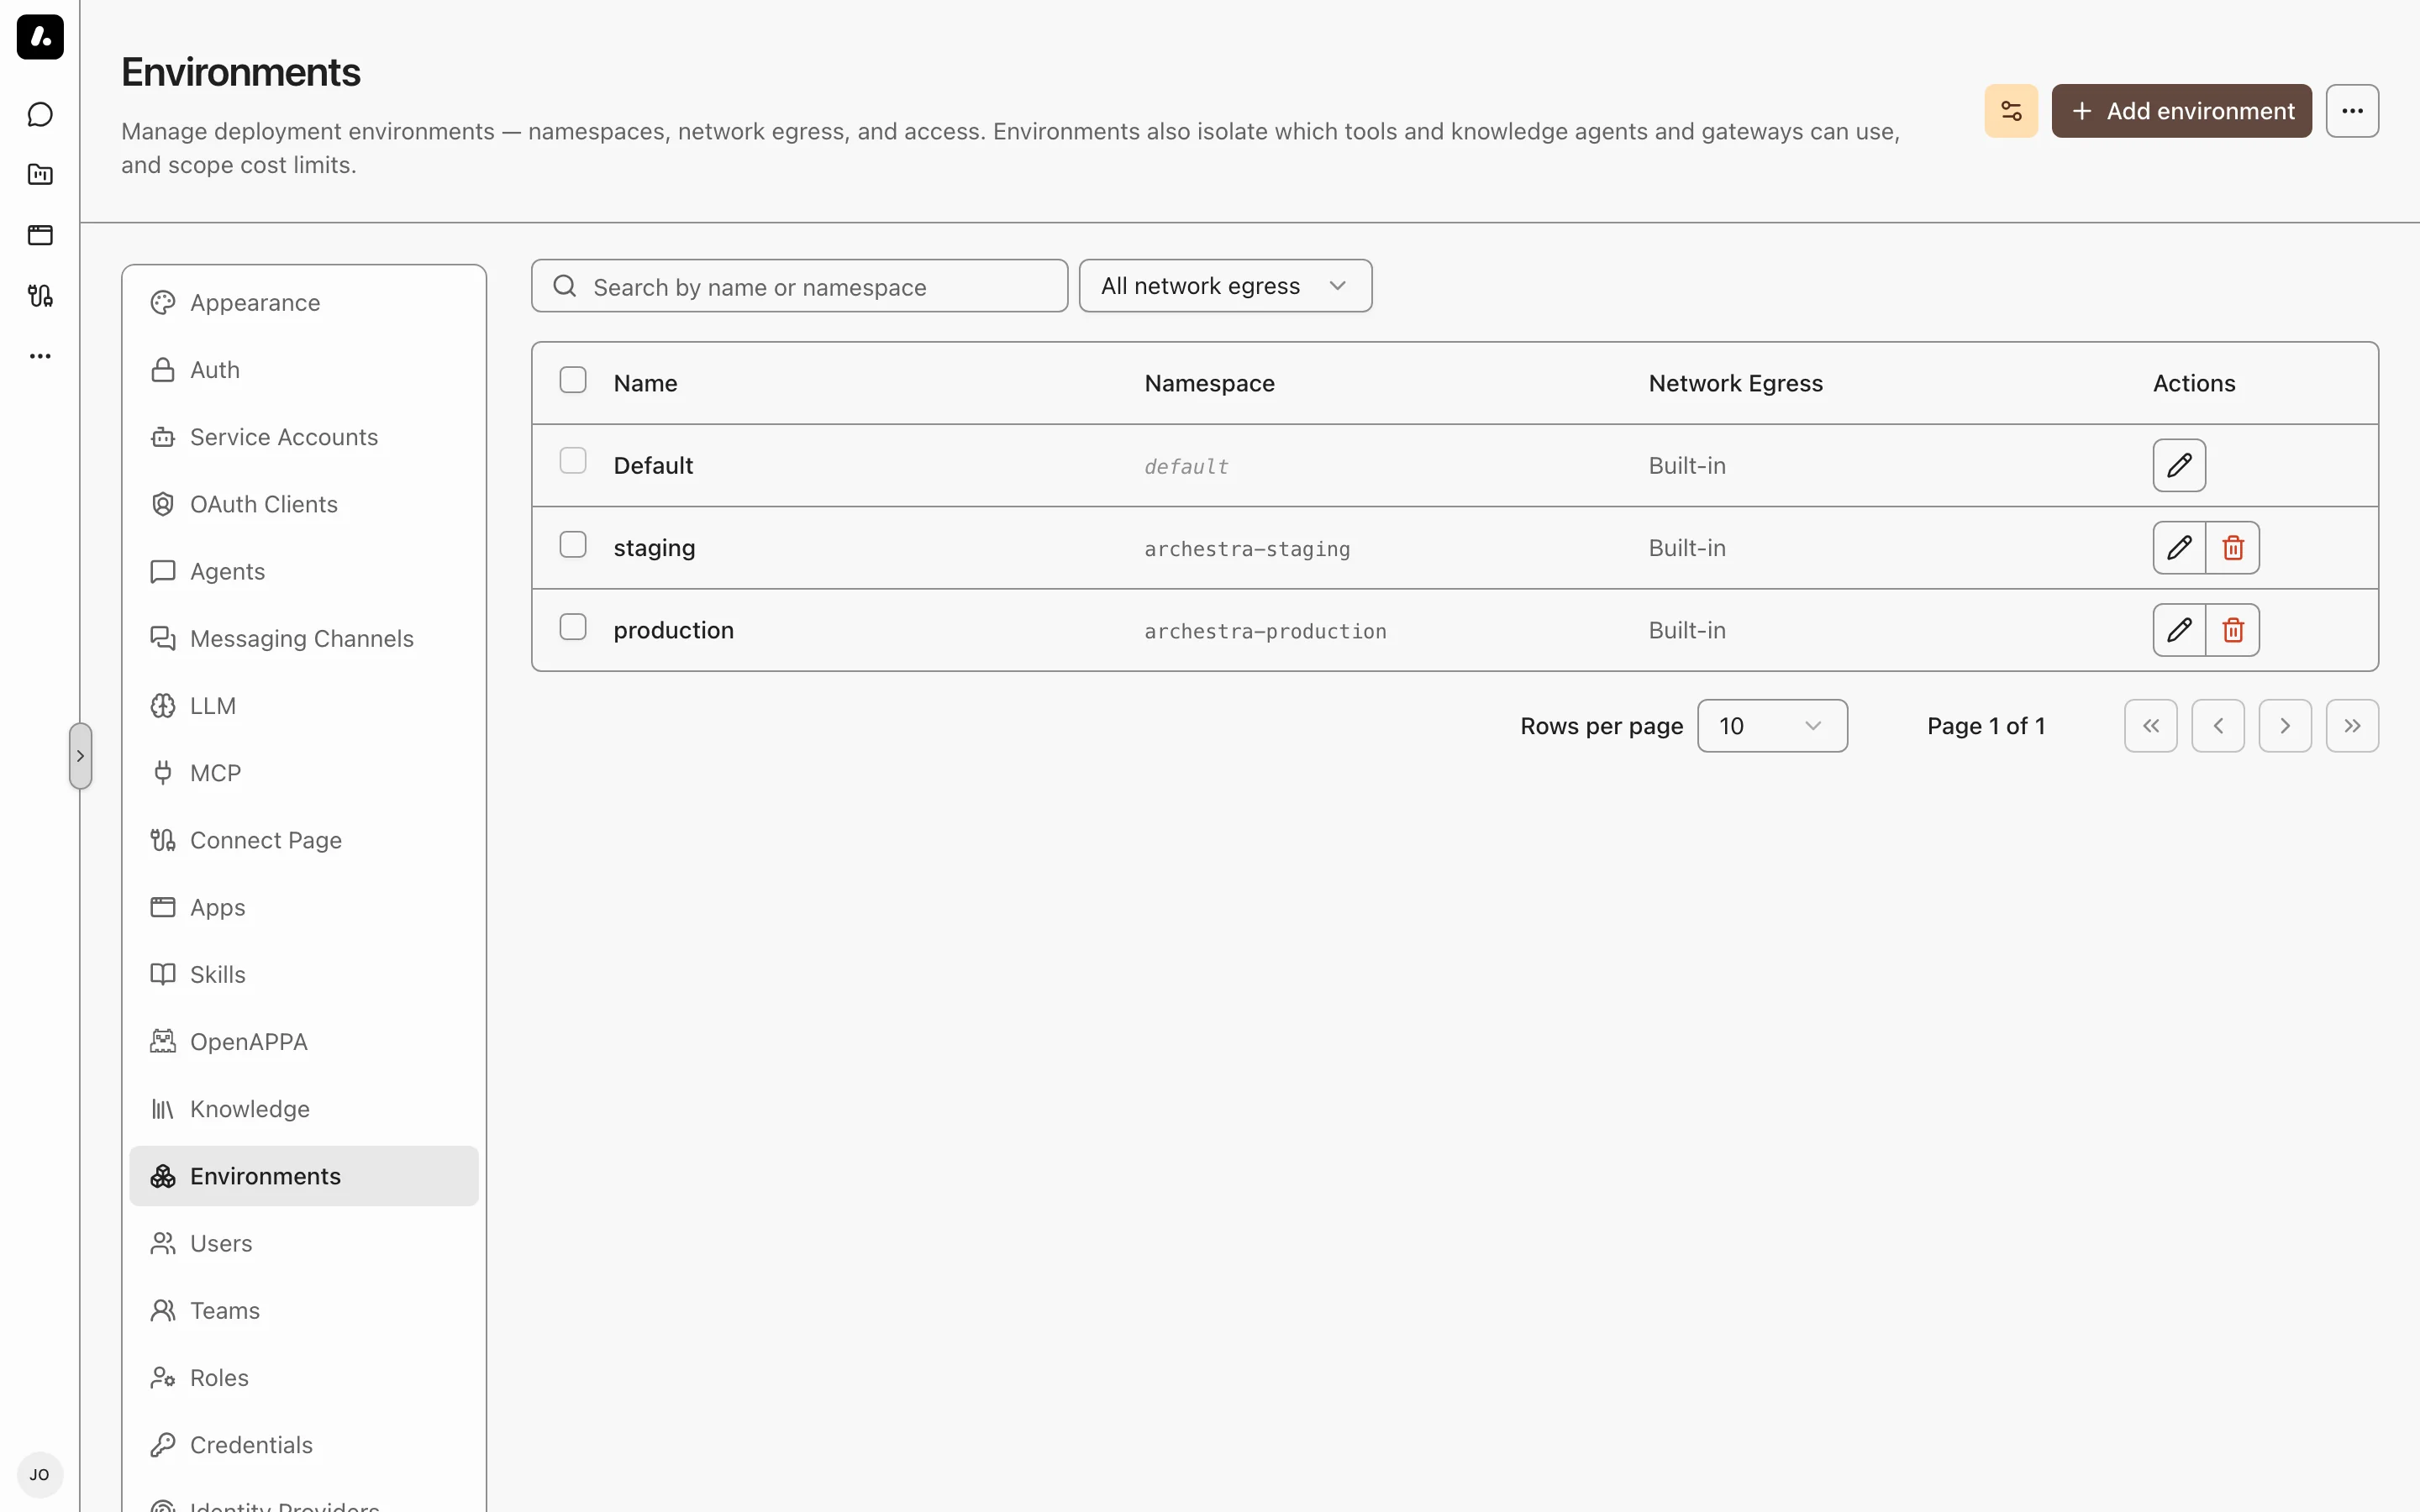Go to previous page arrow
This screenshot has width=2420, height=1512.
[2218, 726]
